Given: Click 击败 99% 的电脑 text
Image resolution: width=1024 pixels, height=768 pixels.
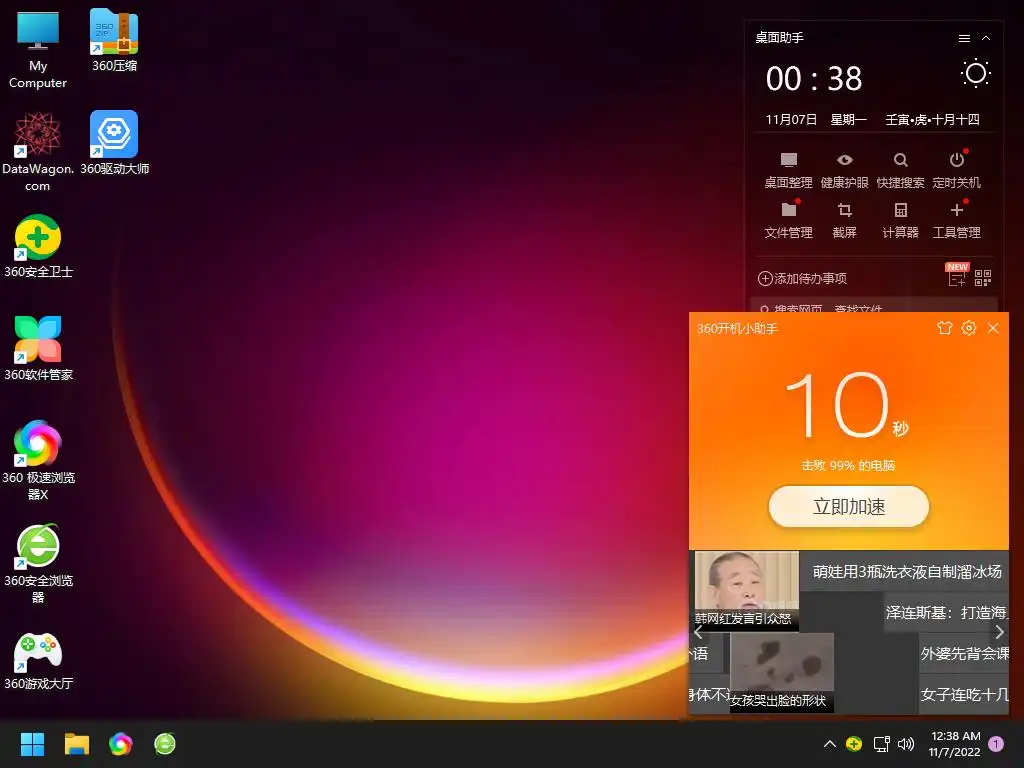Looking at the screenshot, I should tap(848, 466).
